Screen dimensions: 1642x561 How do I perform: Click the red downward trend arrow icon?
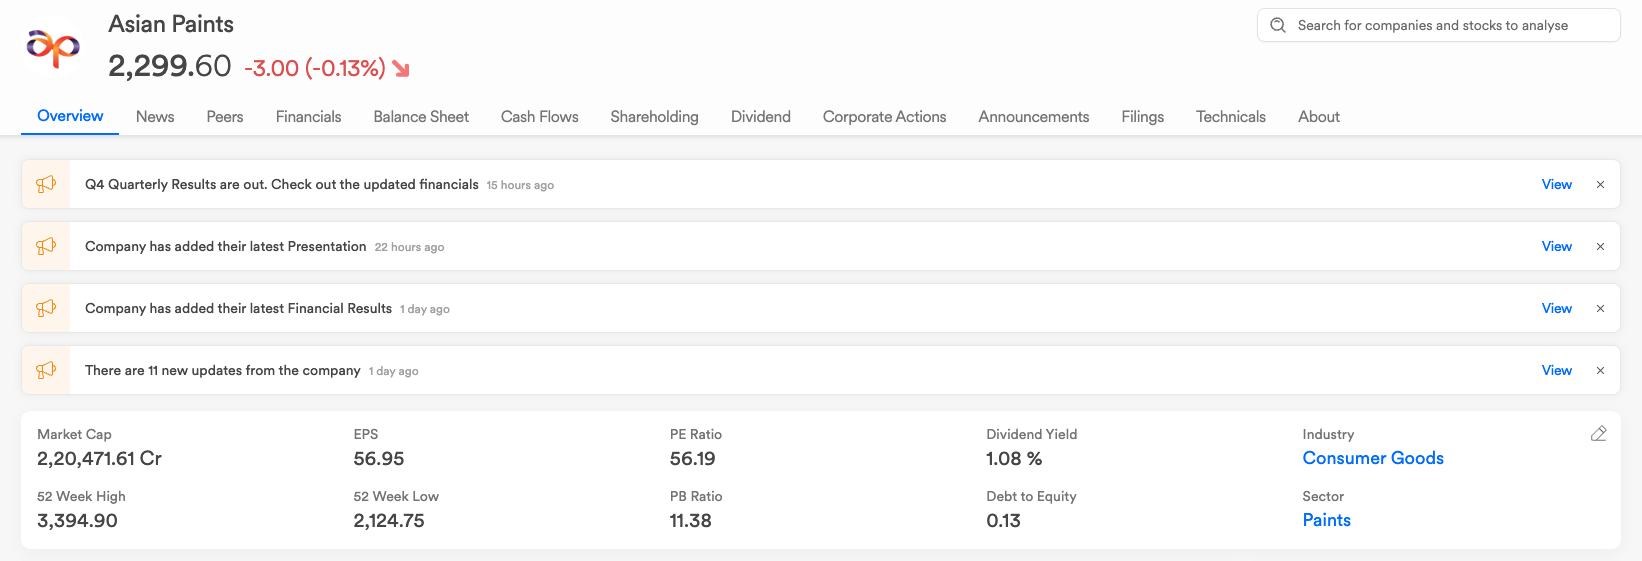[401, 68]
